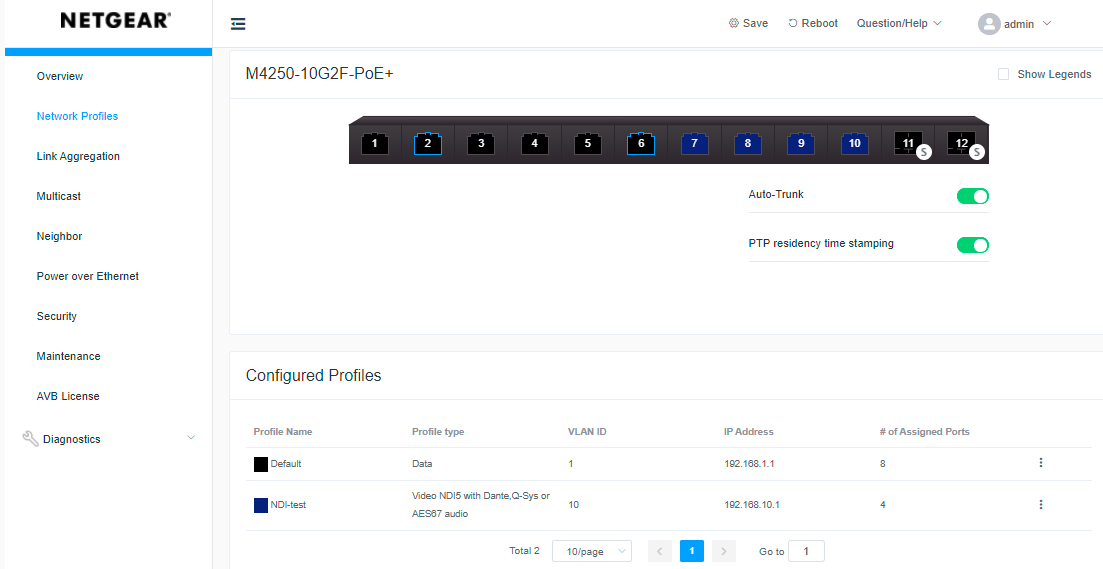Go to next page arrow

pyautogui.click(x=724, y=551)
